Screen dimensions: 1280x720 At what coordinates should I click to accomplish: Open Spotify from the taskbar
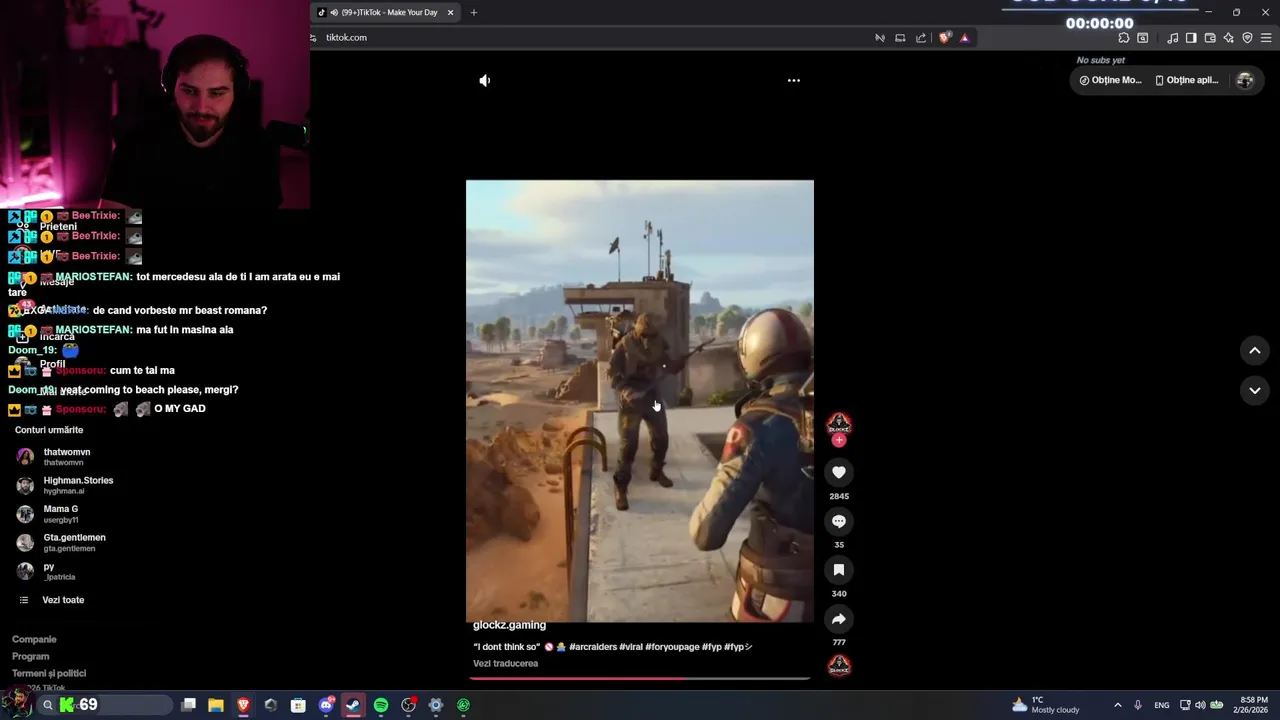[x=381, y=705]
